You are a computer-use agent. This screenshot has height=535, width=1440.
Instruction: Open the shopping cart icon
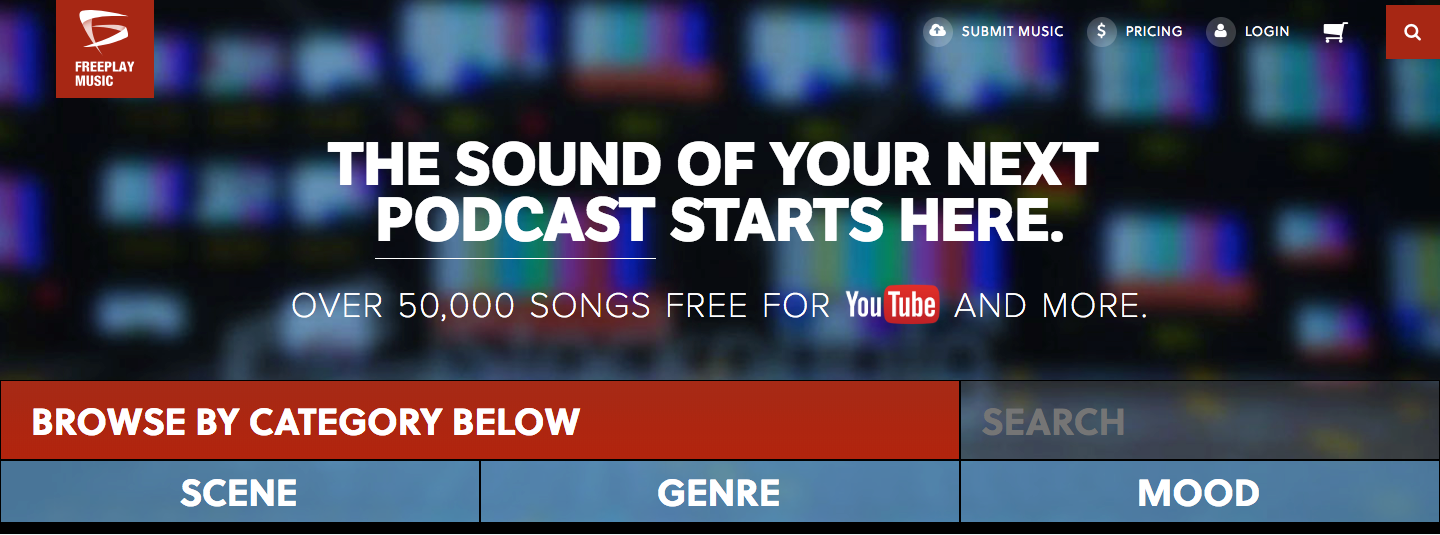click(x=1335, y=33)
